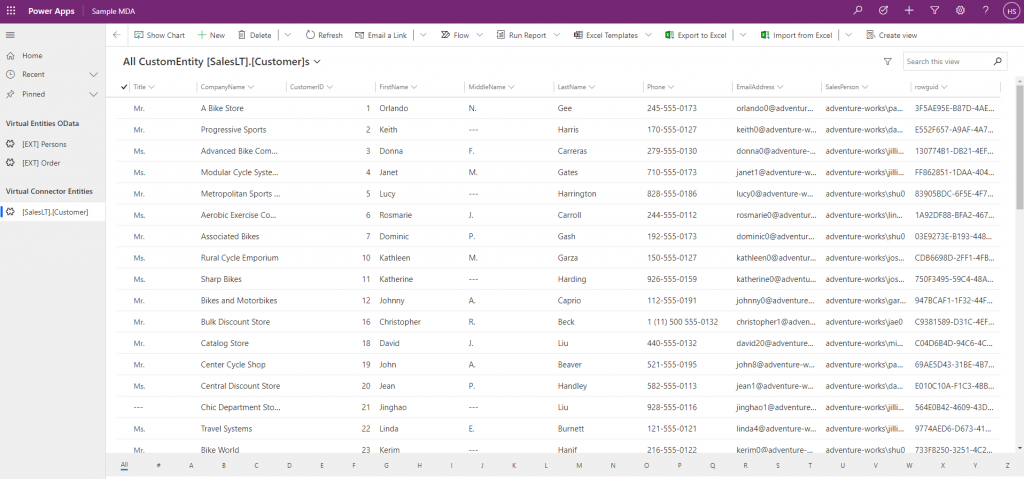Jump to # in the index bar
Screen dimensions: 1024x479
click(158, 466)
